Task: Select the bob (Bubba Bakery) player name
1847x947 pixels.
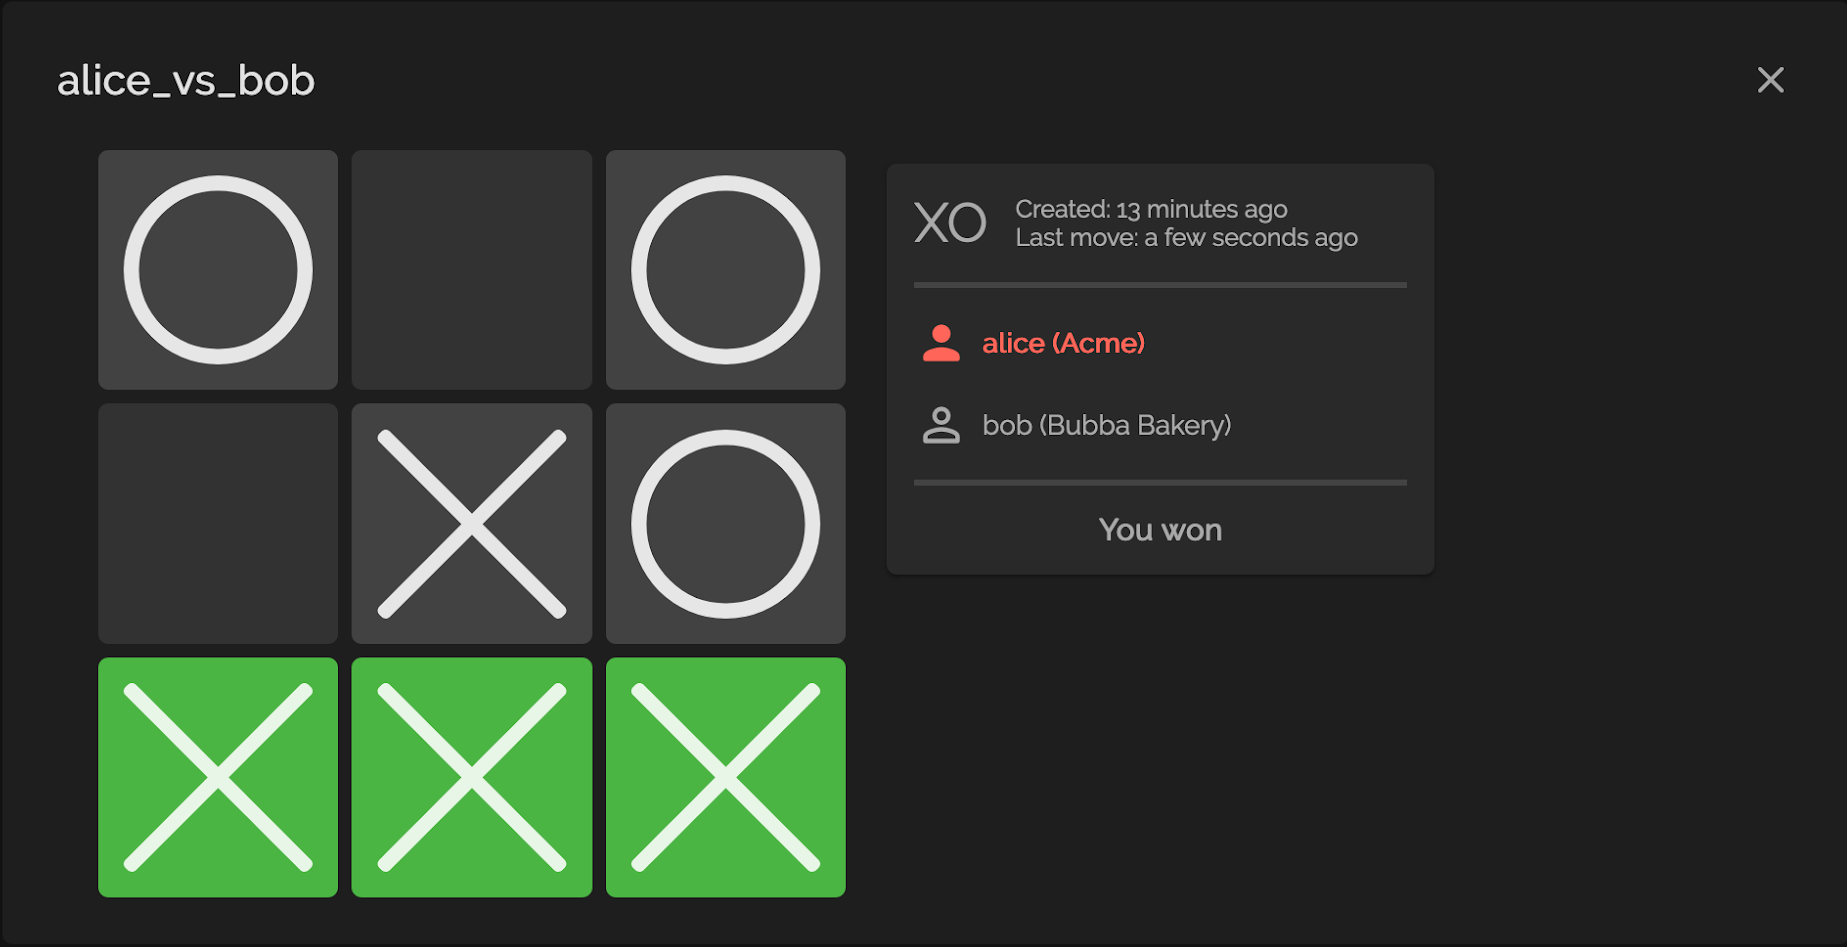Action: point(1107,425)
